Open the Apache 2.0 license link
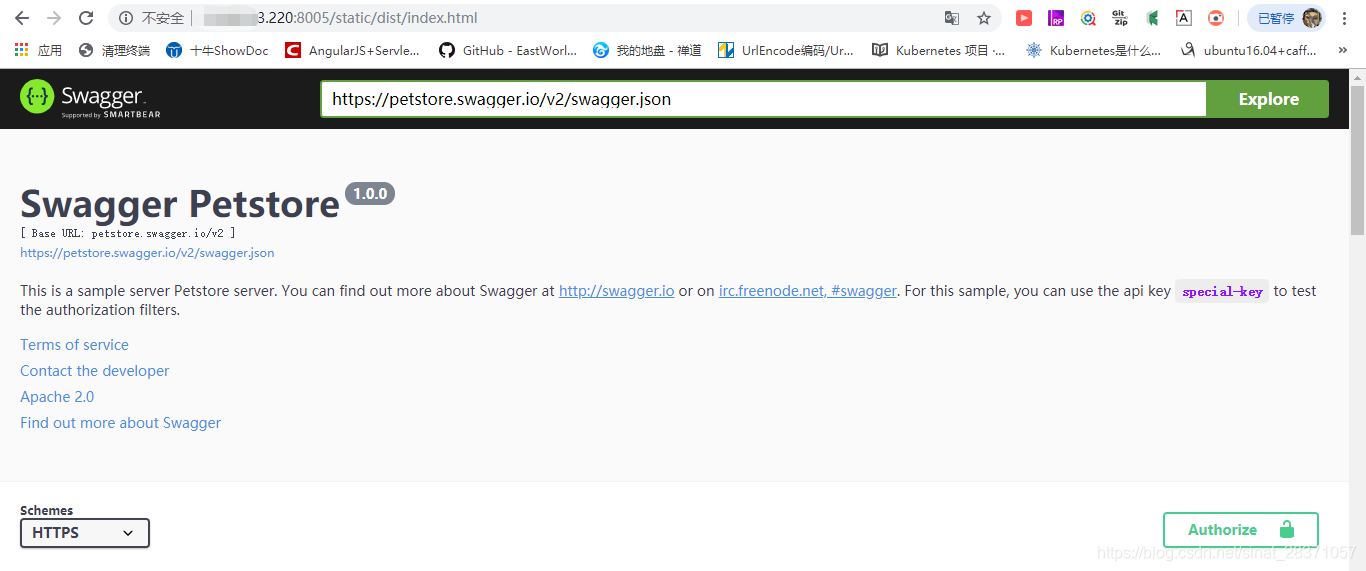The height and width of the screenshot is (571, 1366). pos(57,397)
